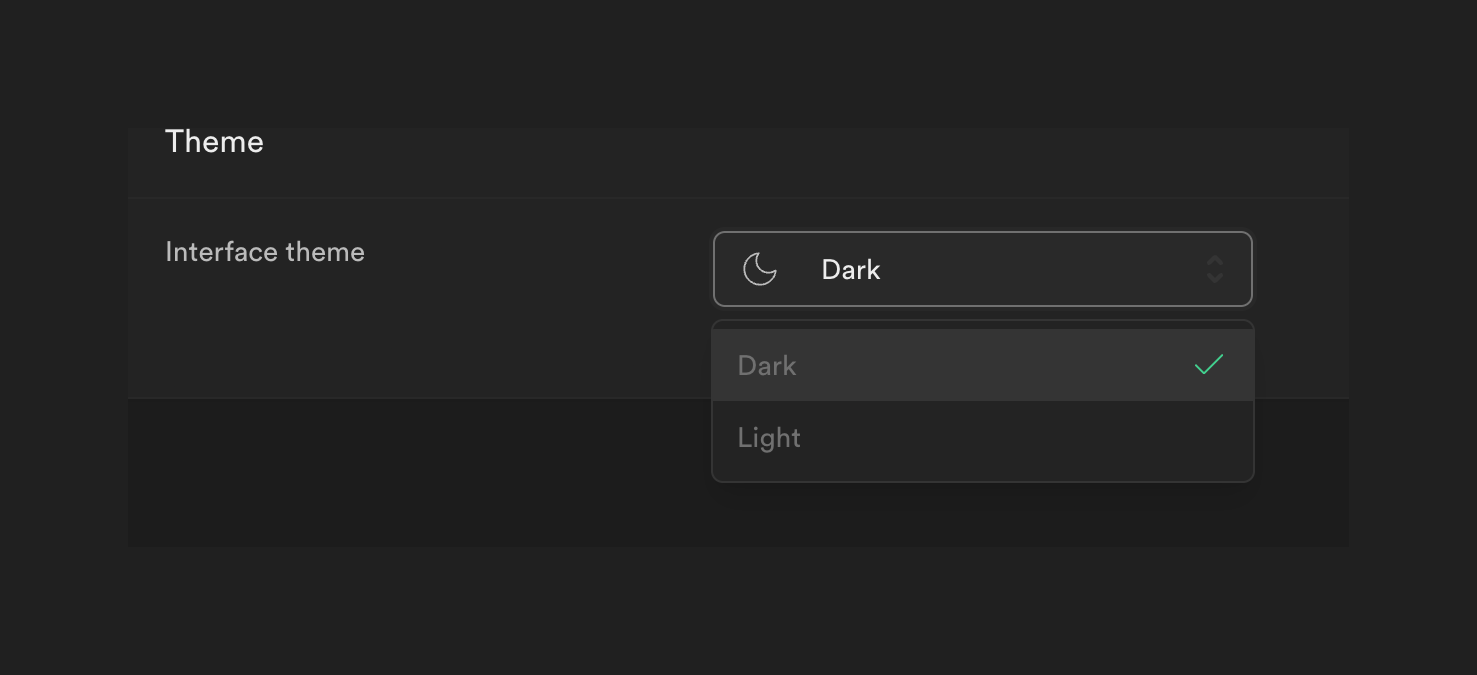Click the blank header area right of Theme

coord(800,160)
